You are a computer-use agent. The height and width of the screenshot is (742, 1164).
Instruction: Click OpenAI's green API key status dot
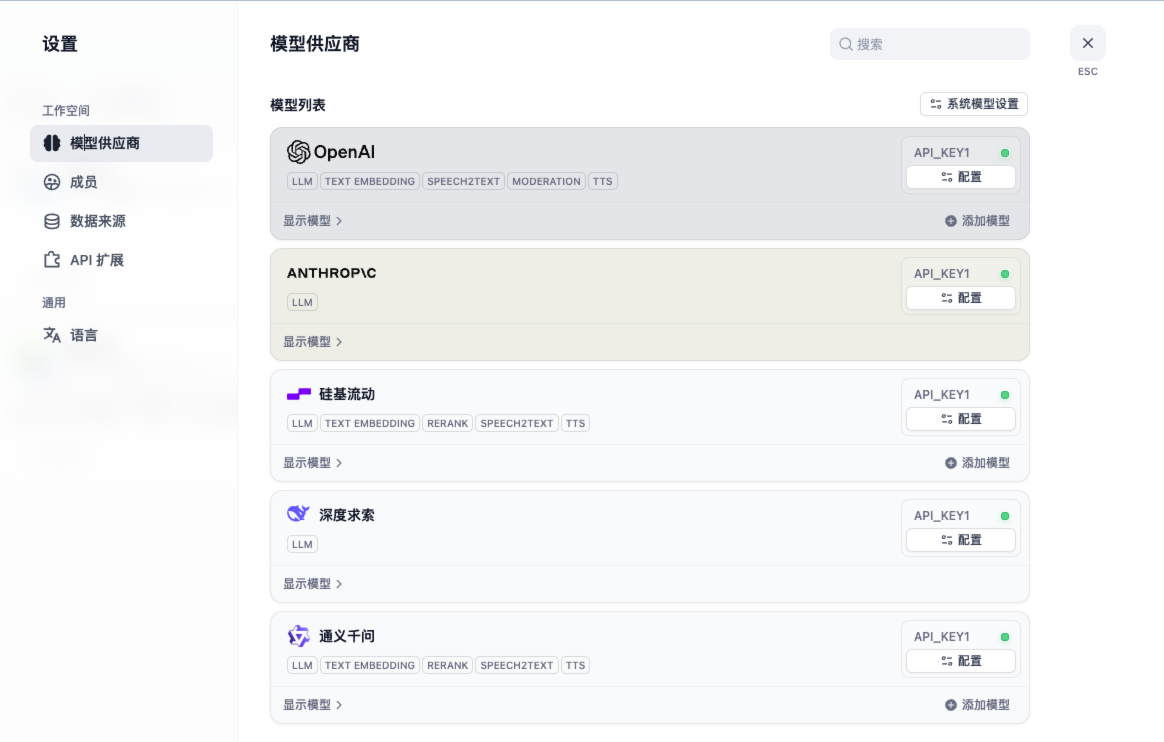pos(1004,153)
